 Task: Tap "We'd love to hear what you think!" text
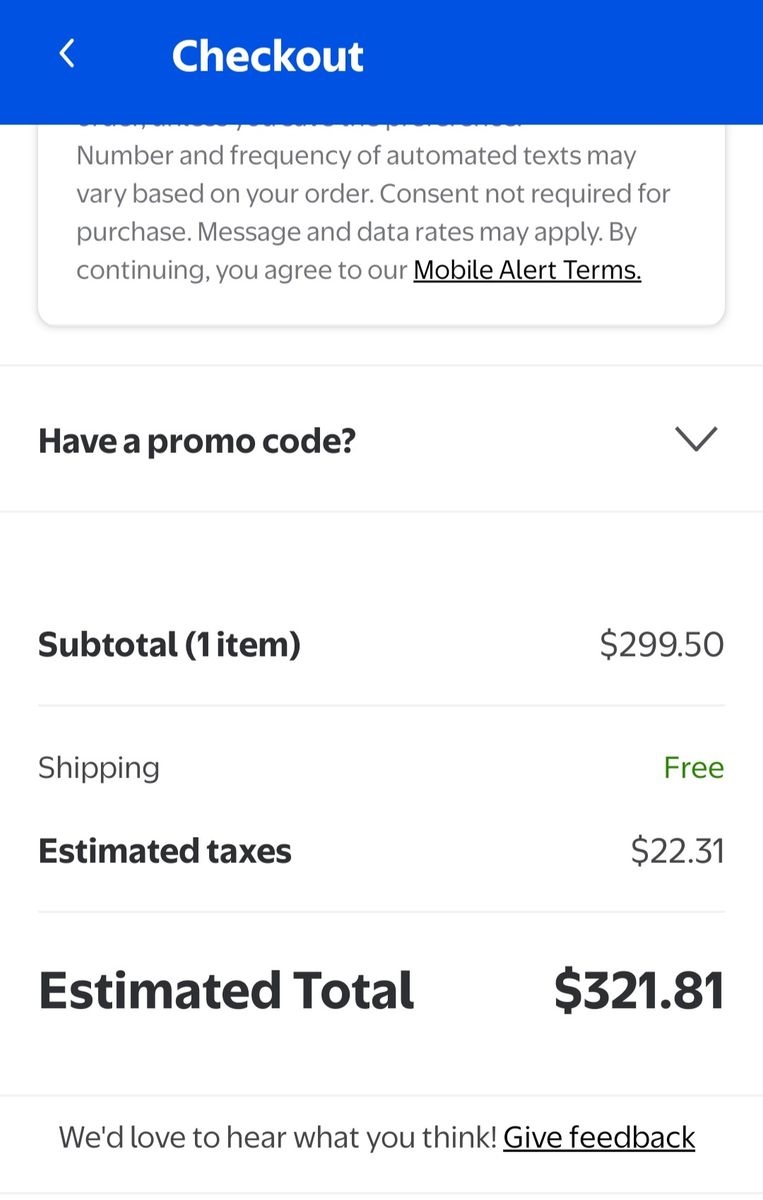coord(278,1137)
